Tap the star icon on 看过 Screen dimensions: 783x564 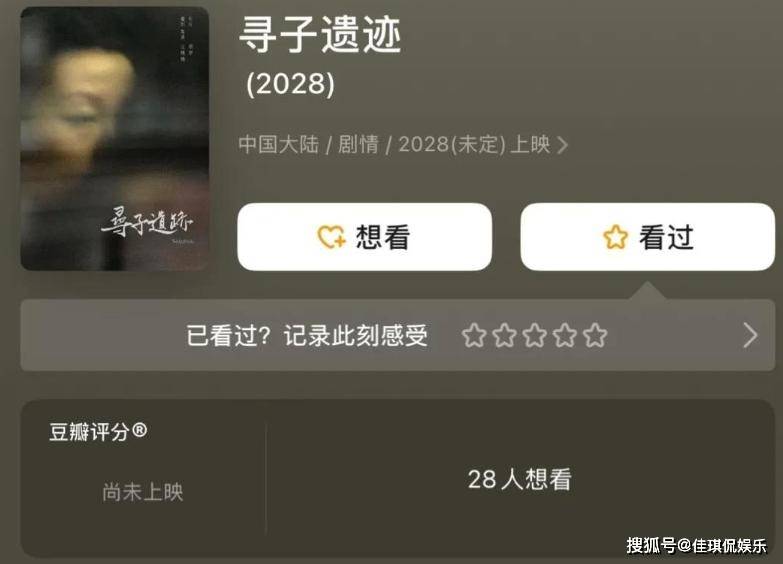pos(615,237)
